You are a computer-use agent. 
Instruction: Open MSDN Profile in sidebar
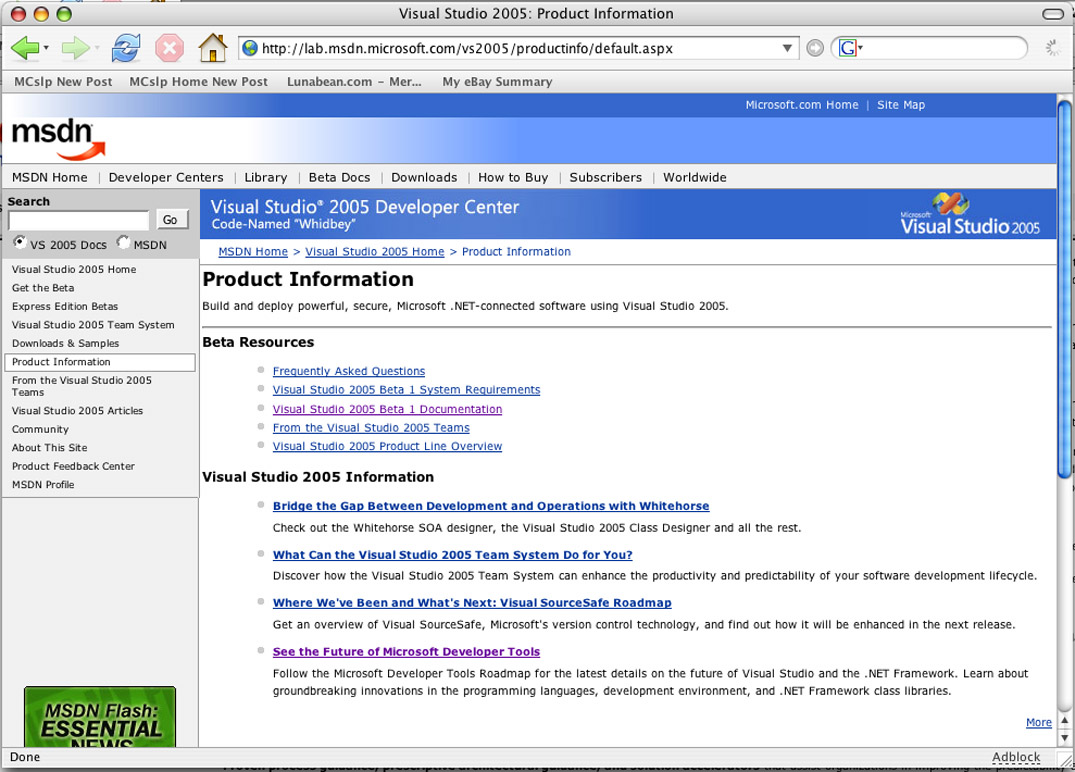click(43, 485)
